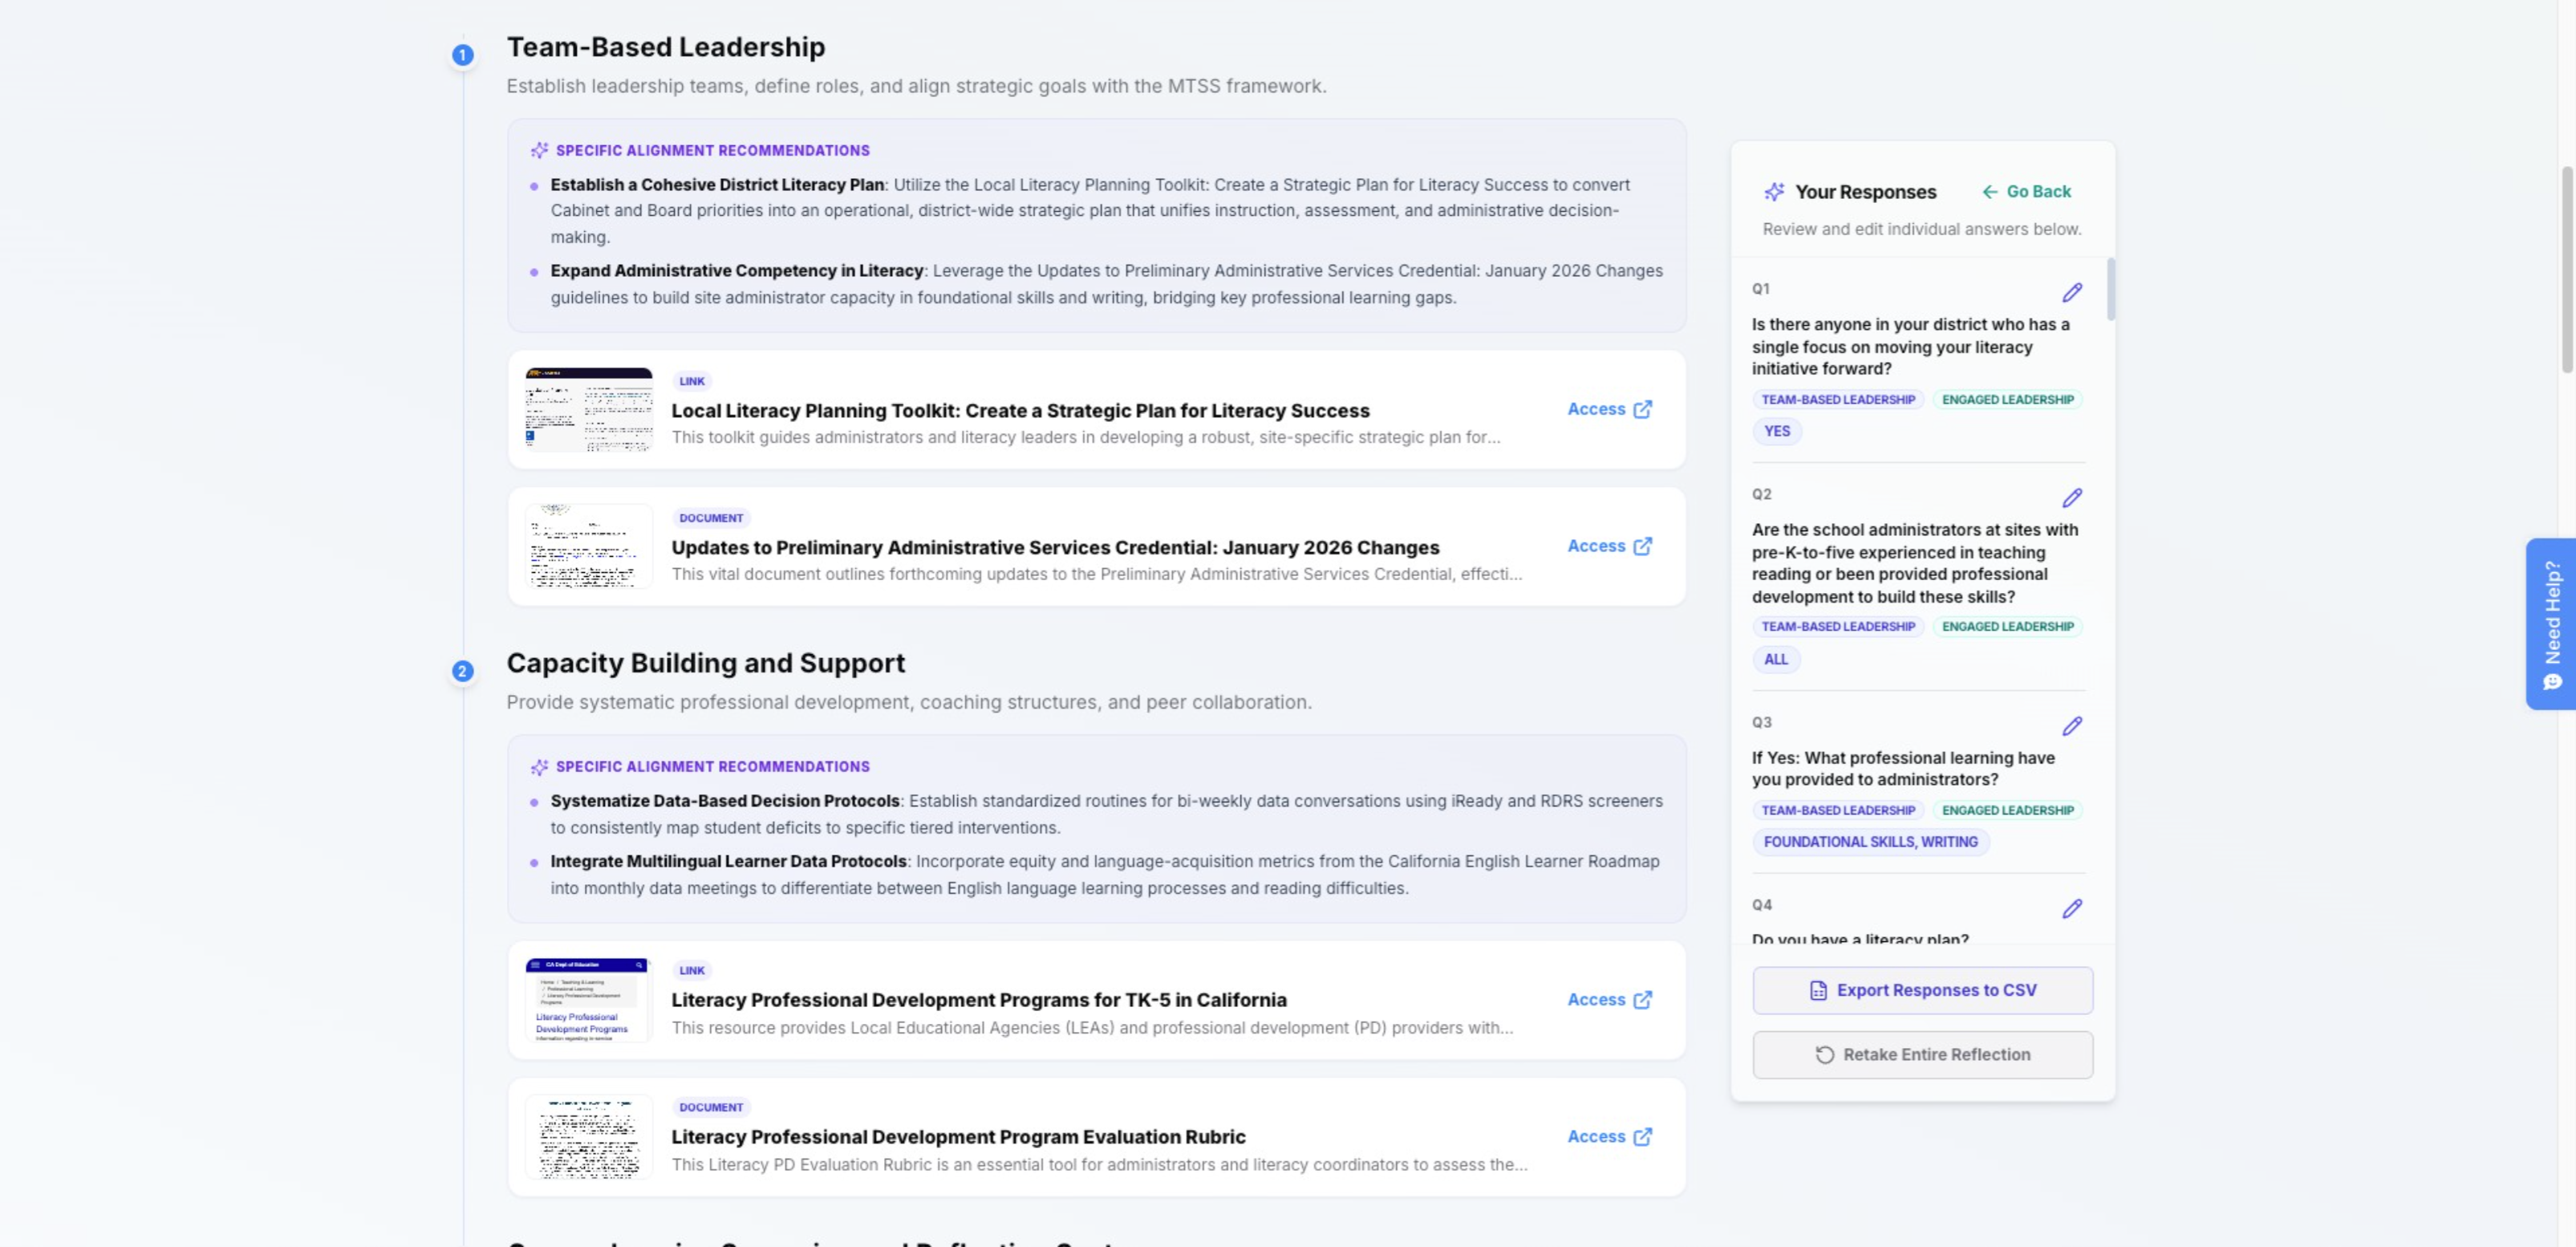This screenshot has height=1247, width=2576.
Task: Click Specific Alignment Recommendations header under Team-Based Leadership
Action: coord(712,150)
